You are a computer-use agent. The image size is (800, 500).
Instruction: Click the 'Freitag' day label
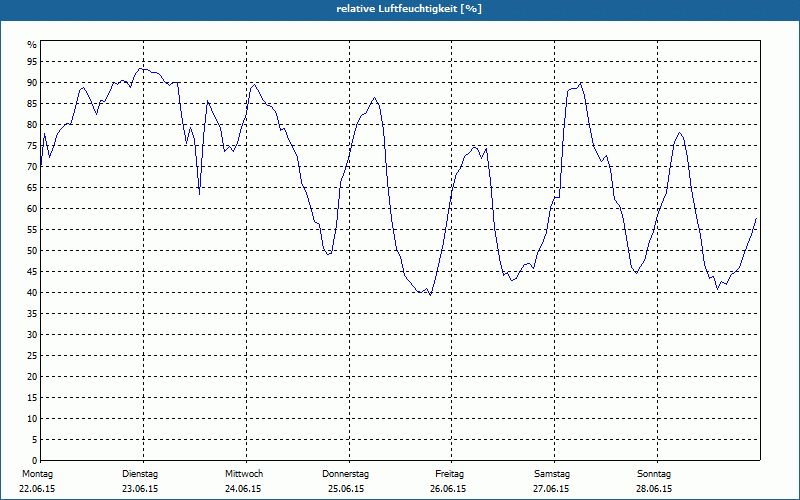pos(449,474)
